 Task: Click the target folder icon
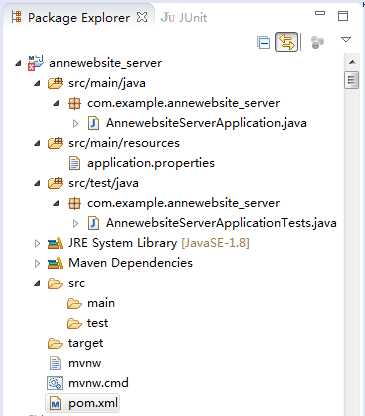(x=55, y=343)
